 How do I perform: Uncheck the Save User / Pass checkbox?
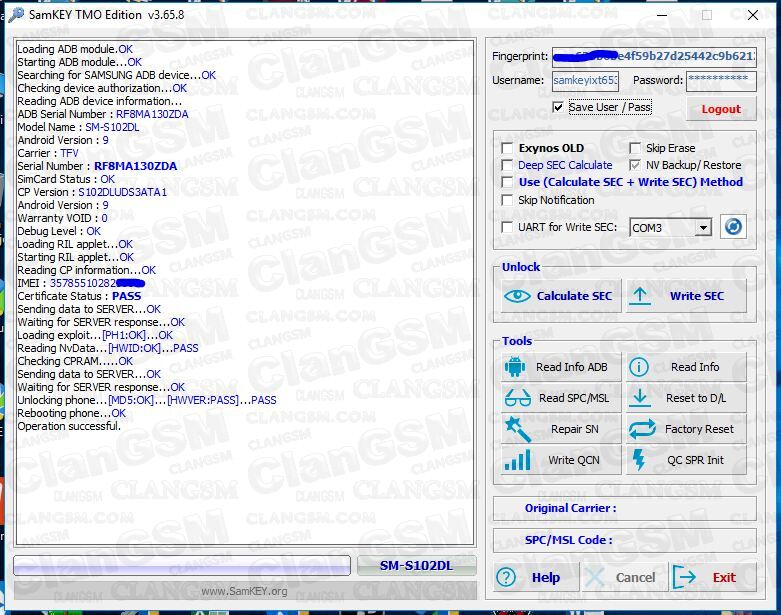point(558,107)
